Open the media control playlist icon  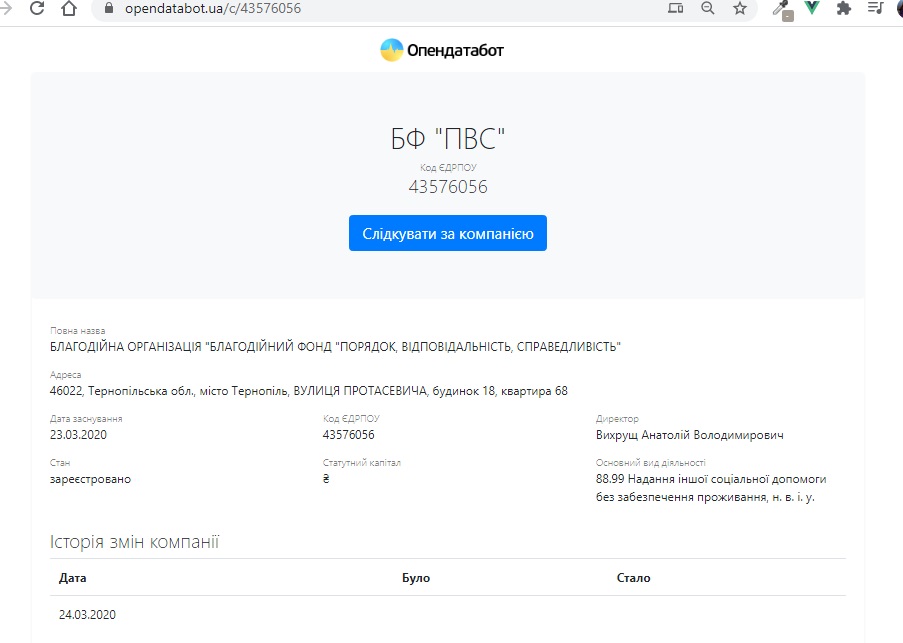875,9
